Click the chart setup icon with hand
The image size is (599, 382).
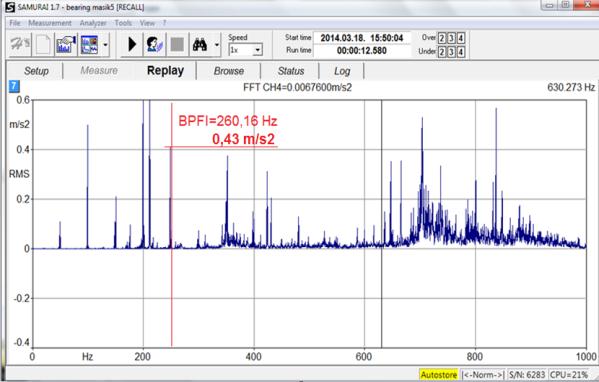click(66, 45)
